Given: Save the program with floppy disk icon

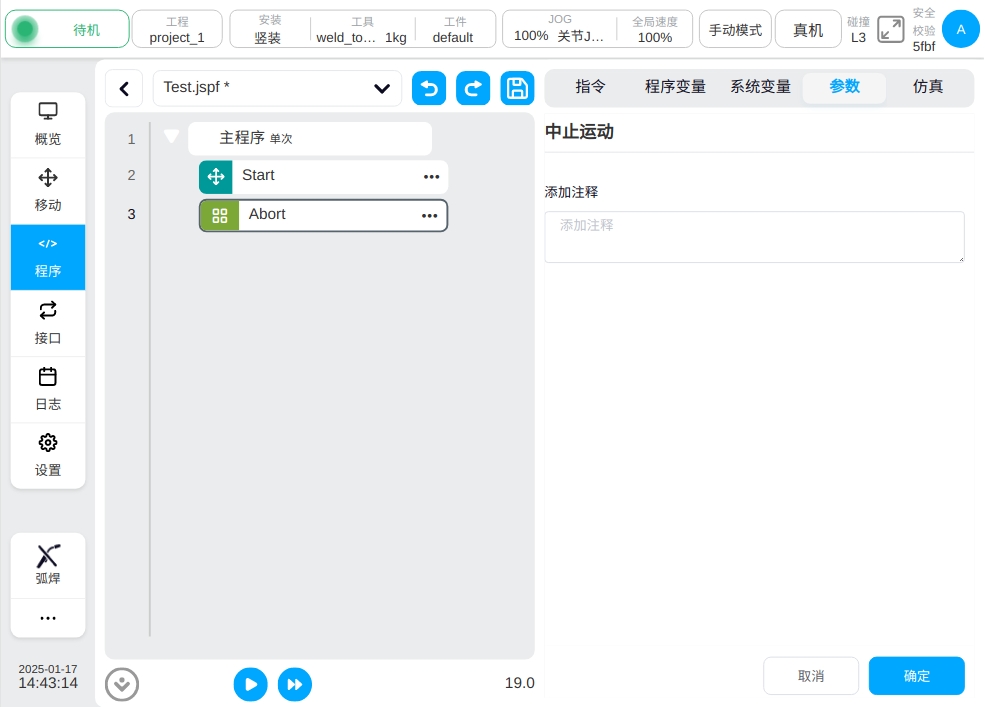Looking at the screenshot, I should (x=517, y=88).
